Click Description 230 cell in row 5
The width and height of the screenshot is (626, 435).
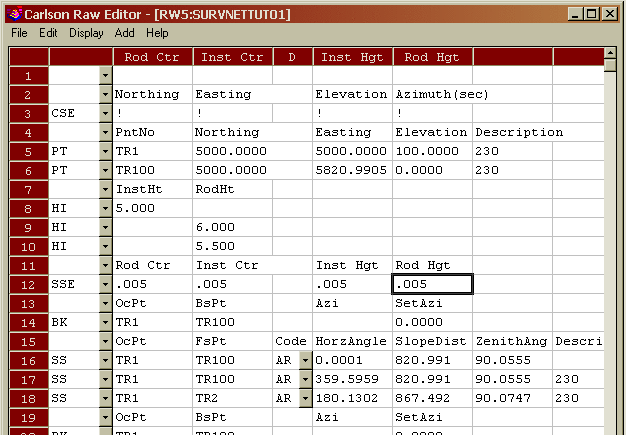click(513, 152)
